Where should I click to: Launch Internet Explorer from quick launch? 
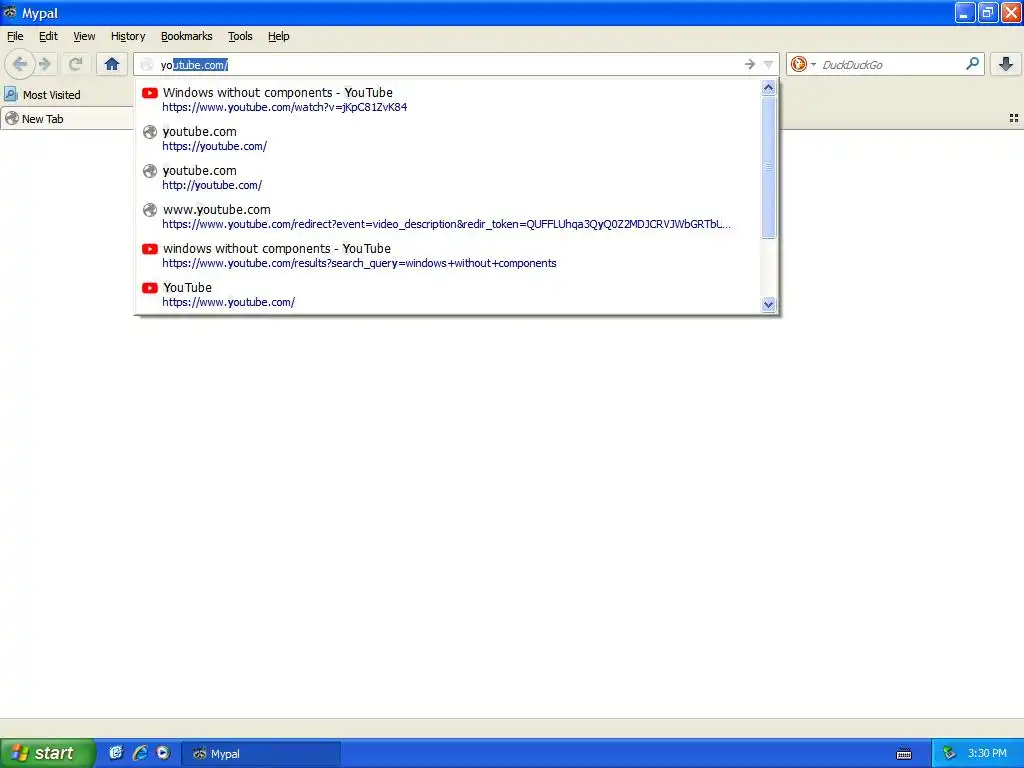point(140,753)
